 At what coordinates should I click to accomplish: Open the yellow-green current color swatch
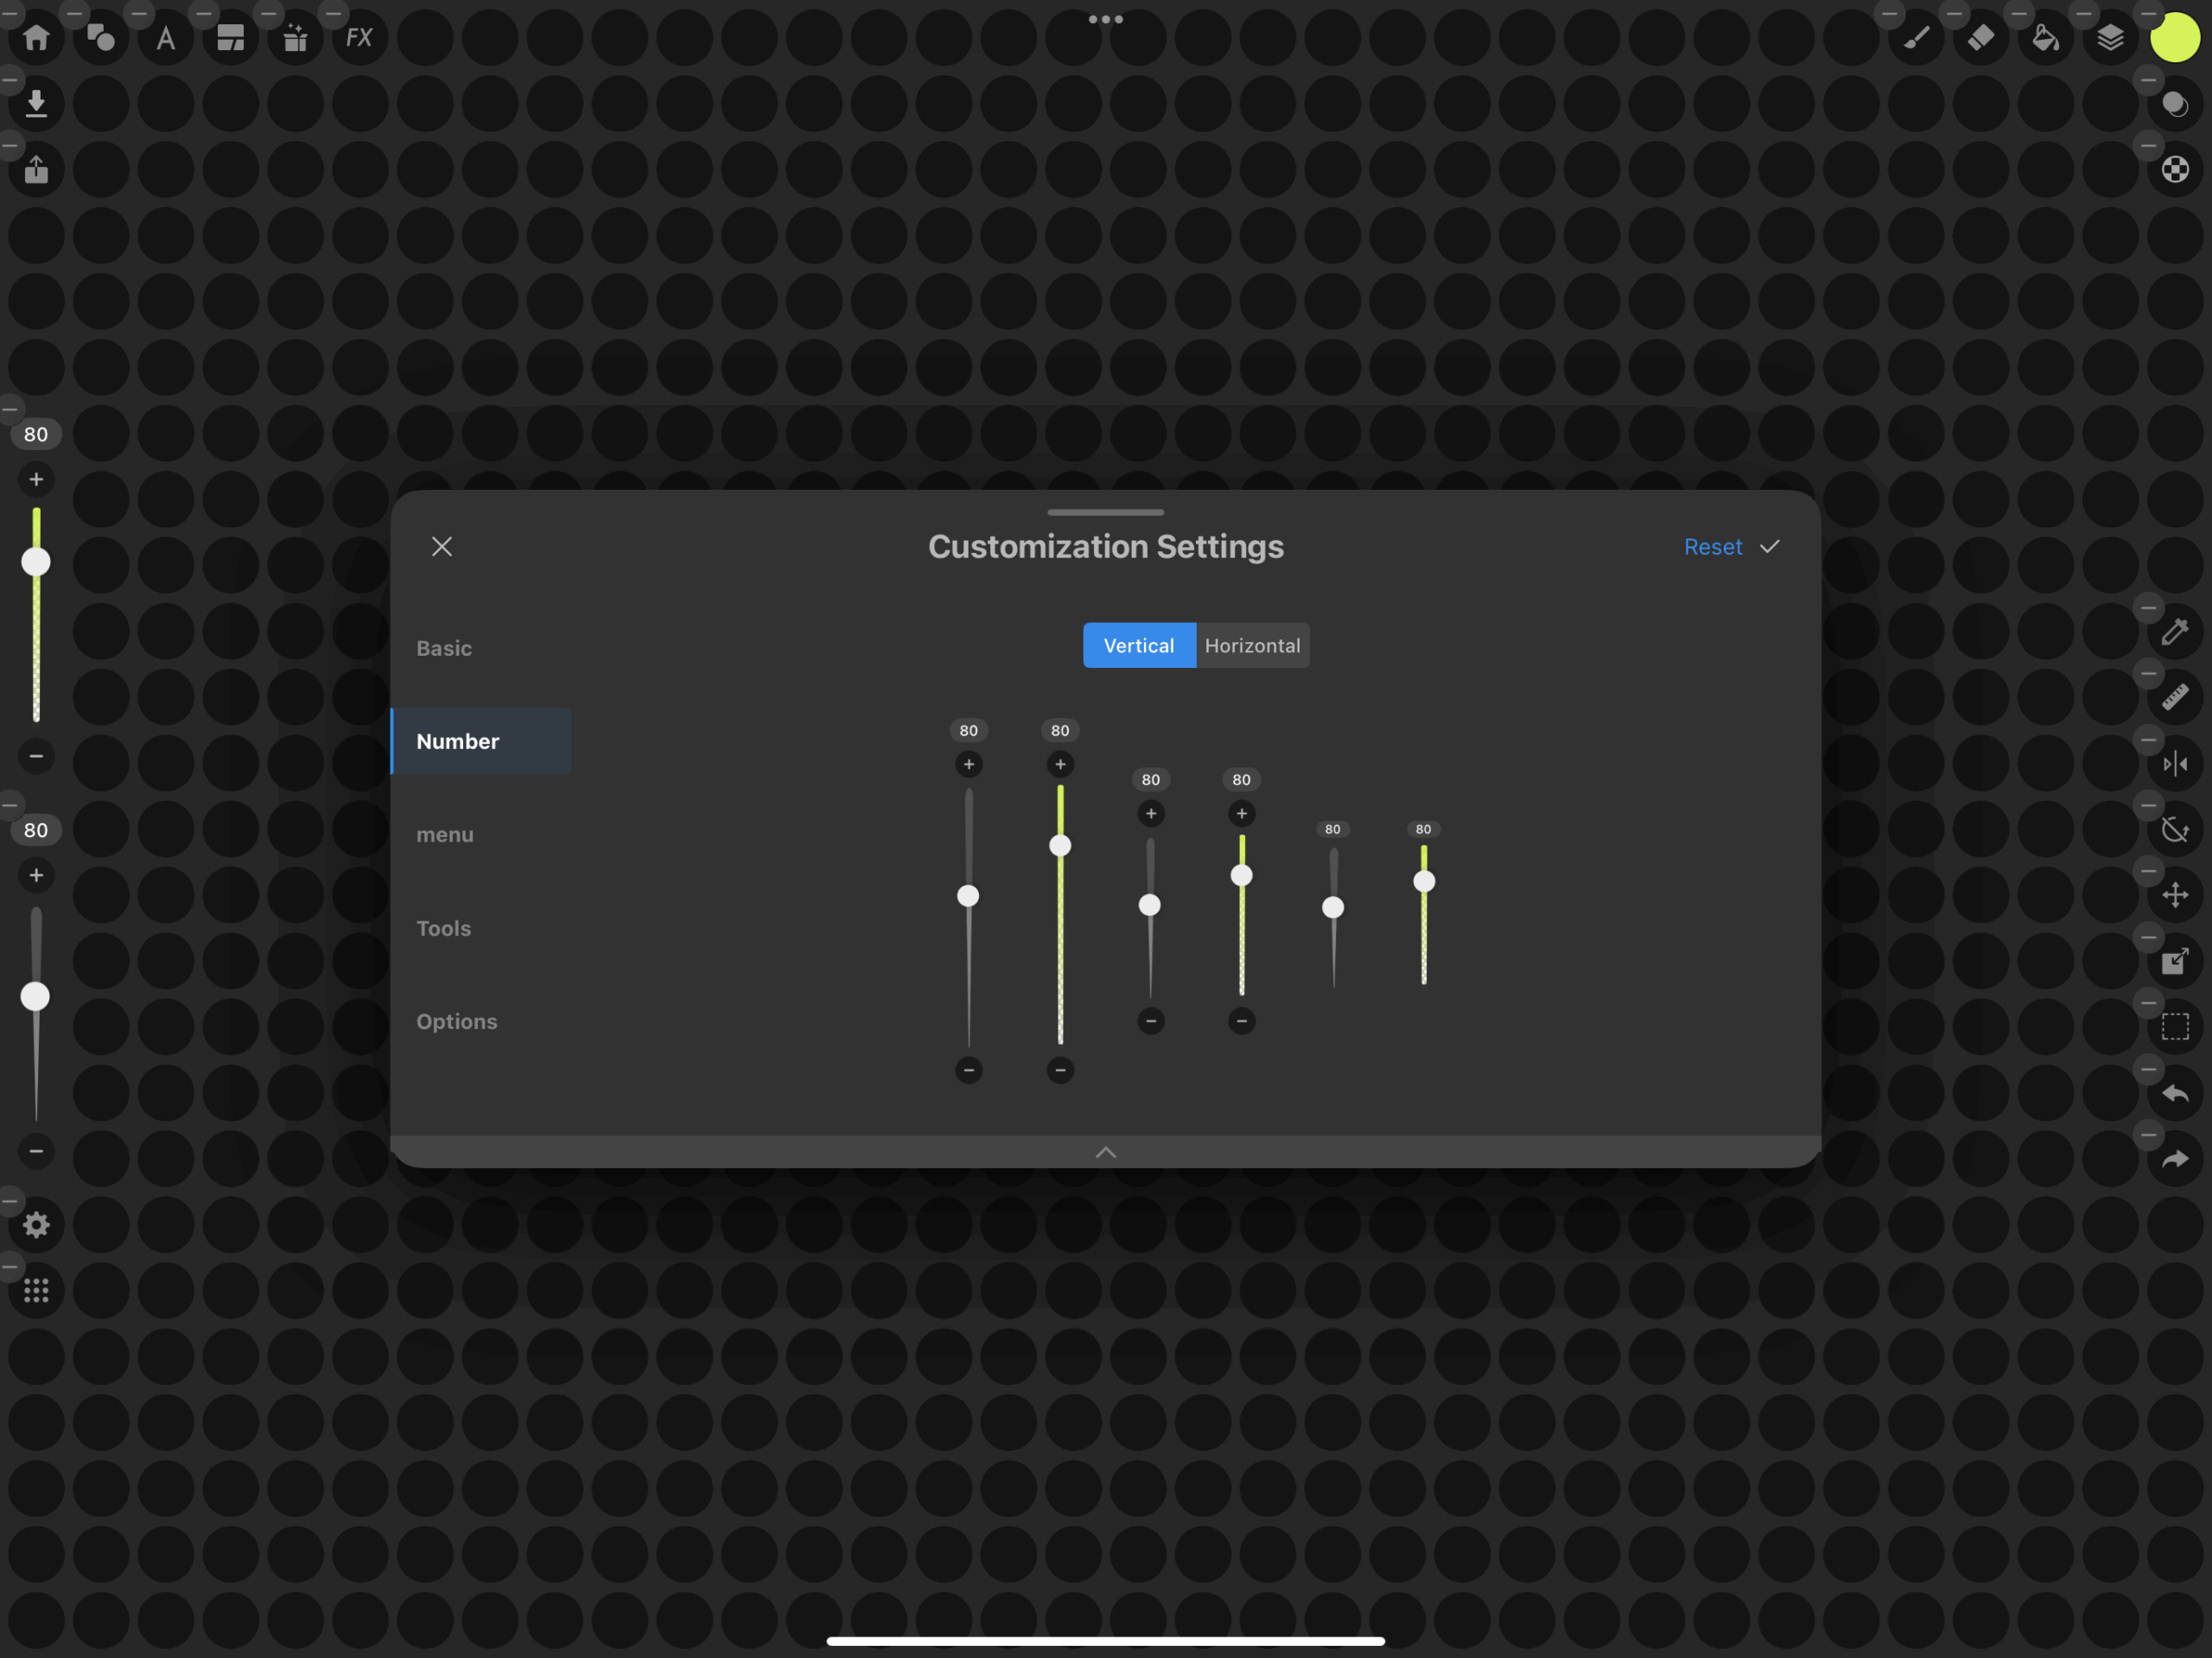pyautogui.click(x=2175, y=38)
